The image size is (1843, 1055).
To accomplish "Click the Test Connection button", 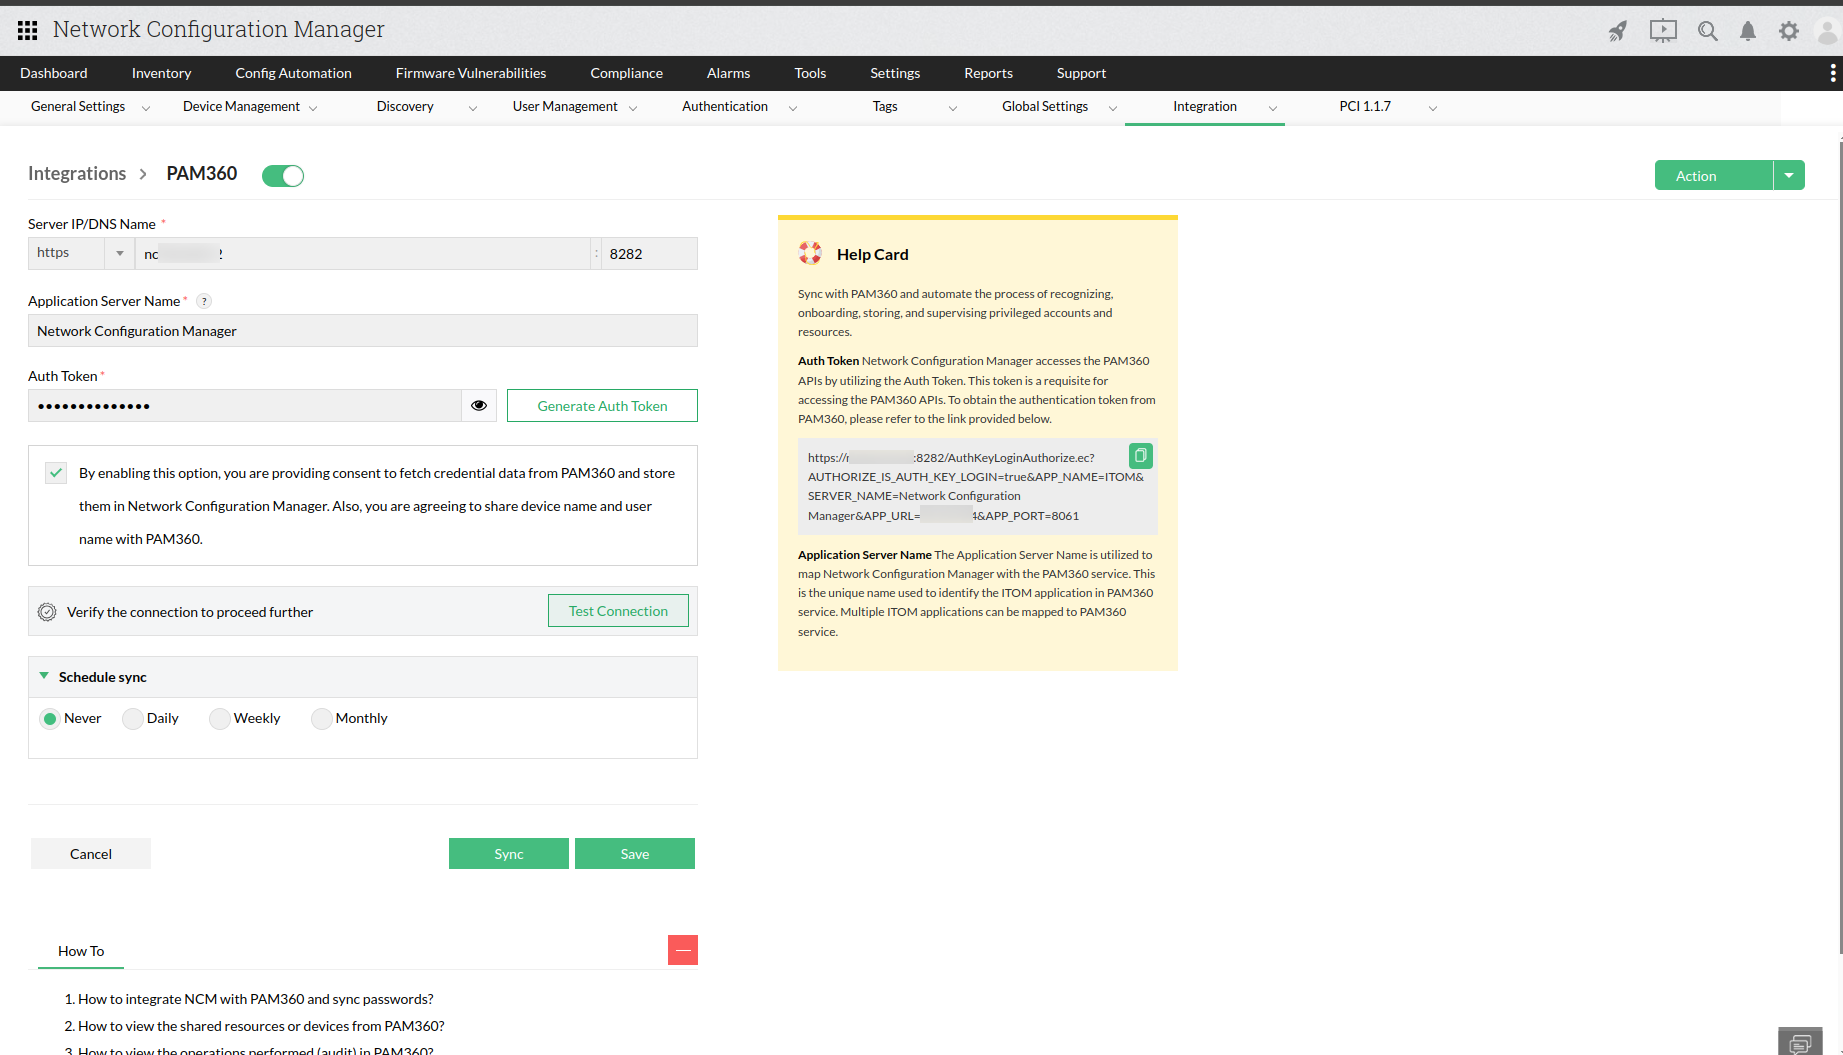I will (618, 611).
